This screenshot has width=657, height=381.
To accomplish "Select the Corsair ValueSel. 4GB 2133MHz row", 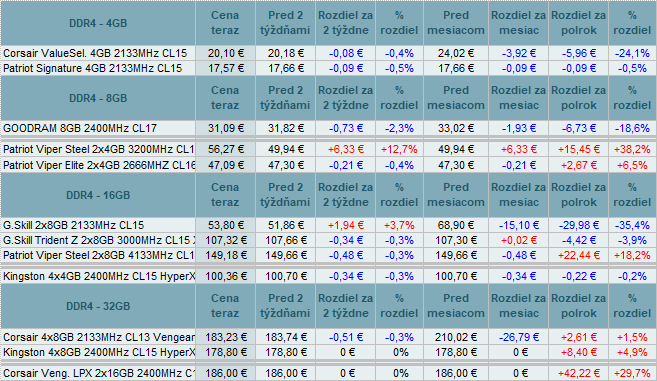I will click(x=328, y=54).
